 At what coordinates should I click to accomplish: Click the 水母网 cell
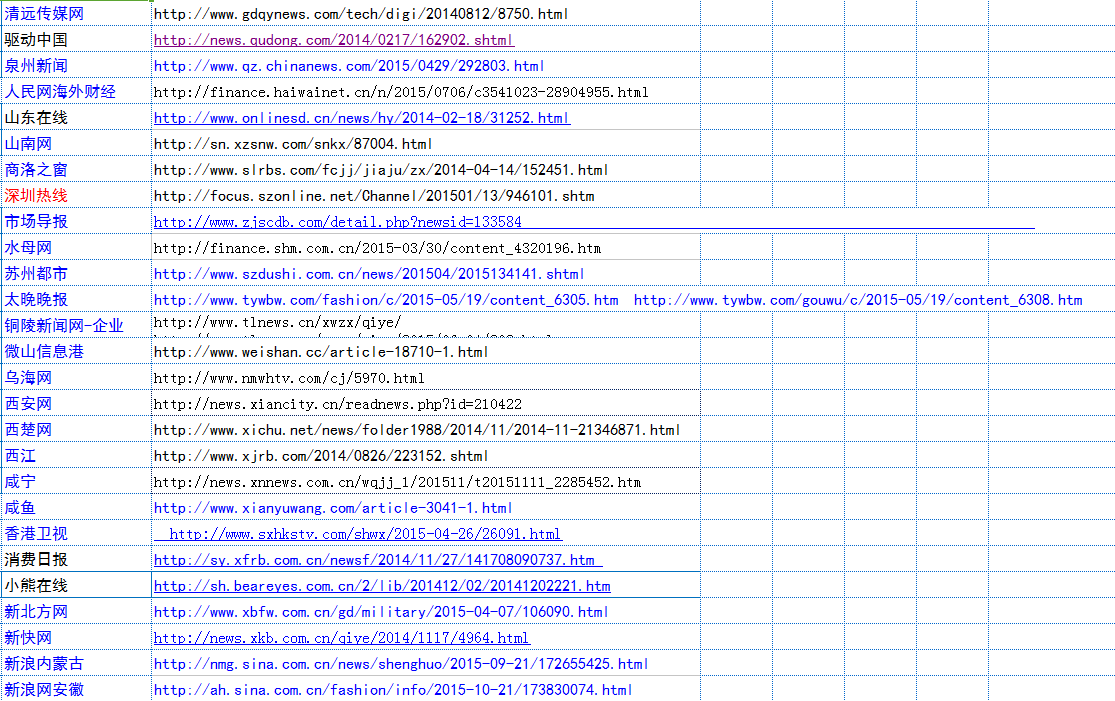[x=76, y=248]
